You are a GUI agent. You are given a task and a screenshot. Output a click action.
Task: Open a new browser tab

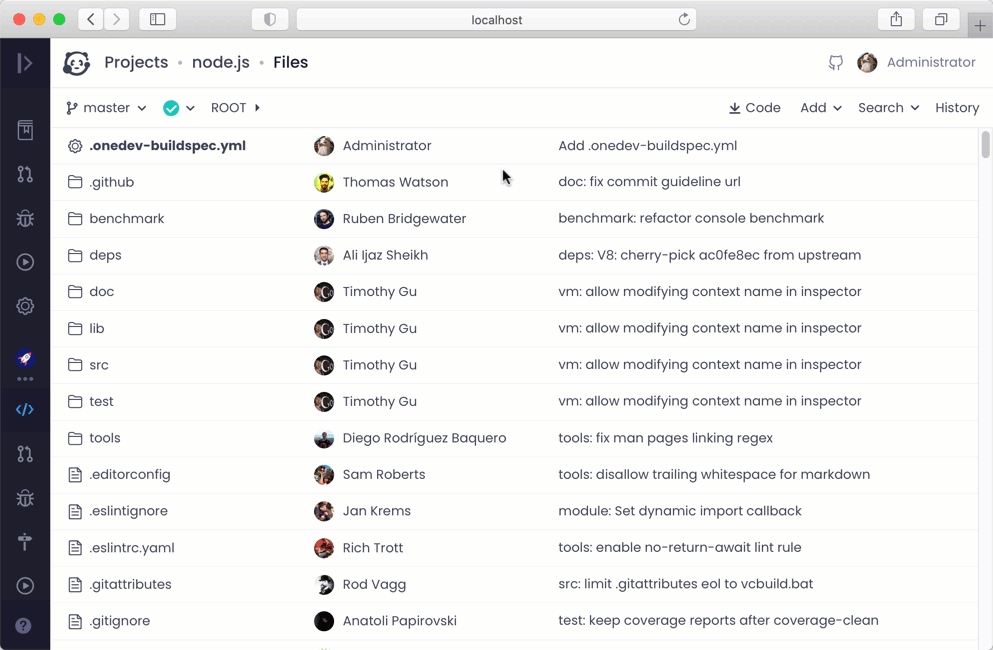click(980, 26)
